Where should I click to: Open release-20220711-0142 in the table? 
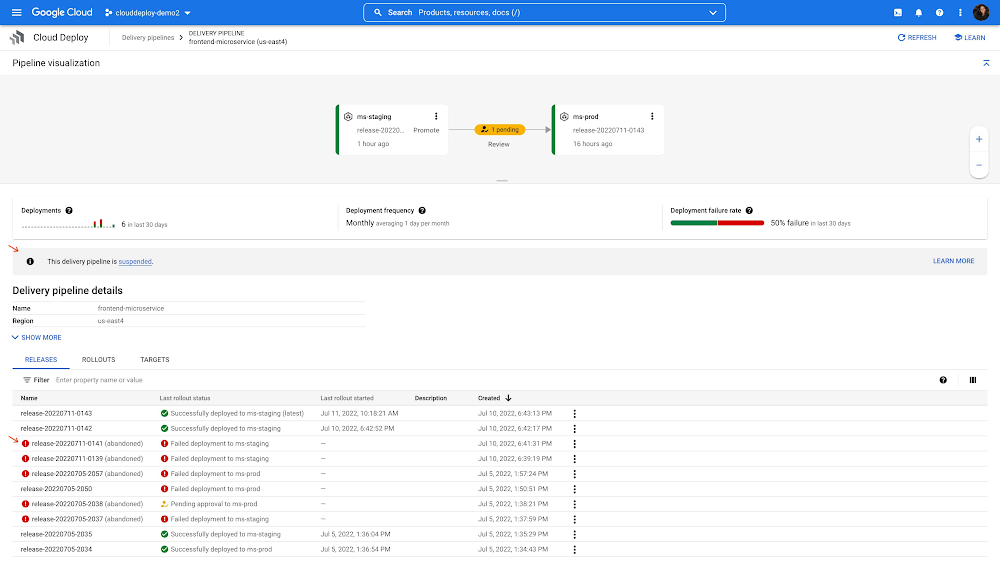pos(56,429)
